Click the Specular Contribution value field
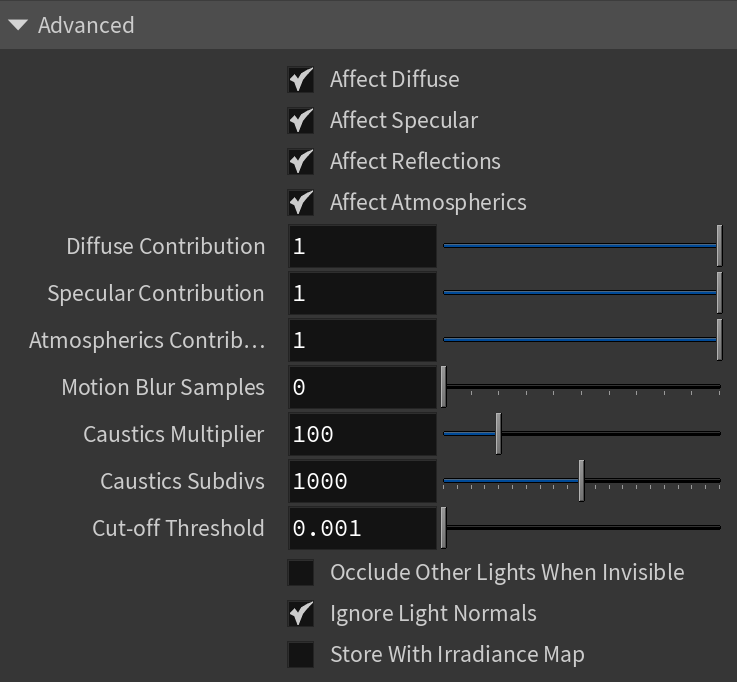 [x=362, y=294]
